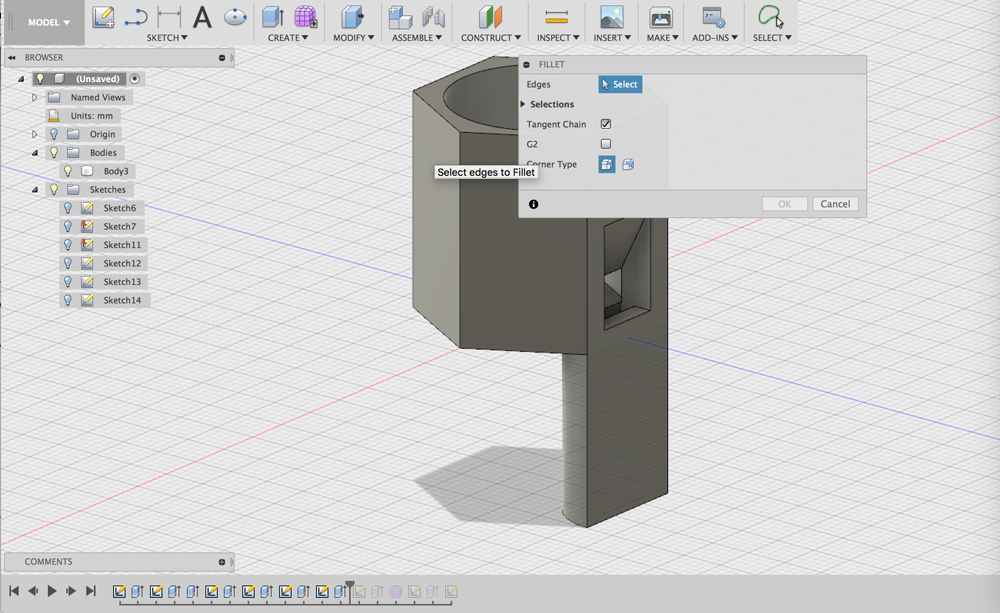
Task: Open the MODEL workspace dropdown
Action: (x=48, y=22)
